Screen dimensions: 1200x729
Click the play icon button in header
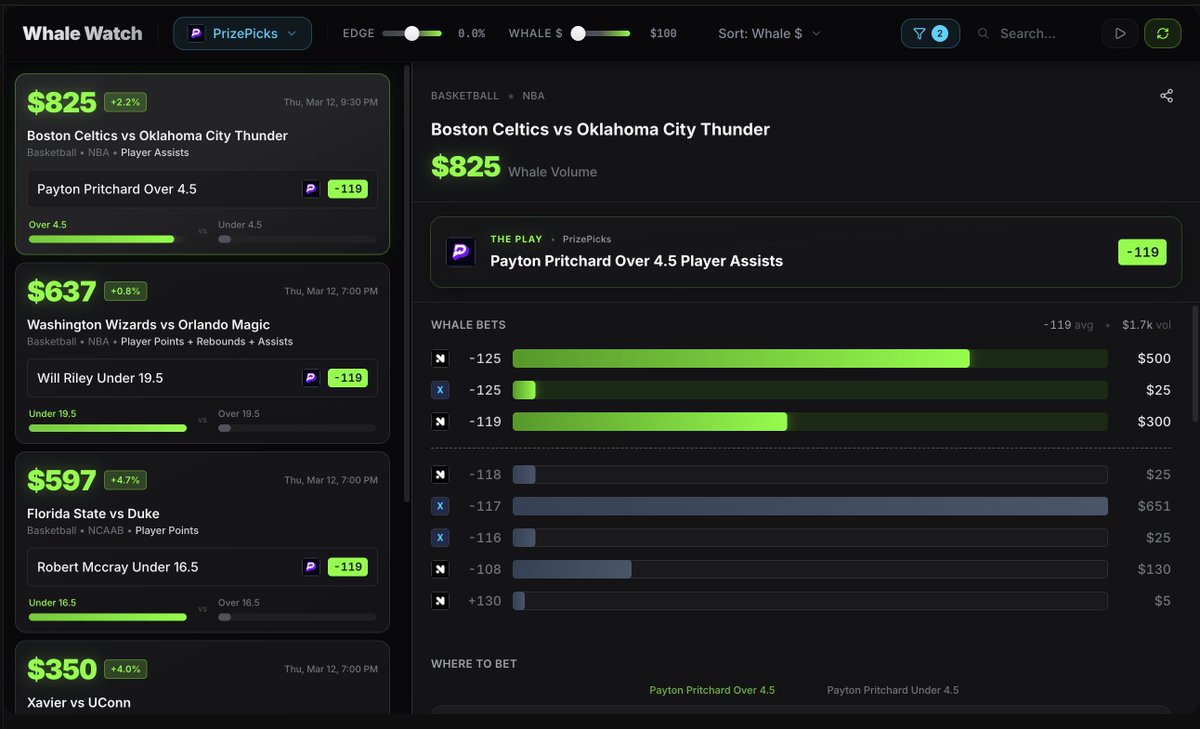pos(1120,33)
